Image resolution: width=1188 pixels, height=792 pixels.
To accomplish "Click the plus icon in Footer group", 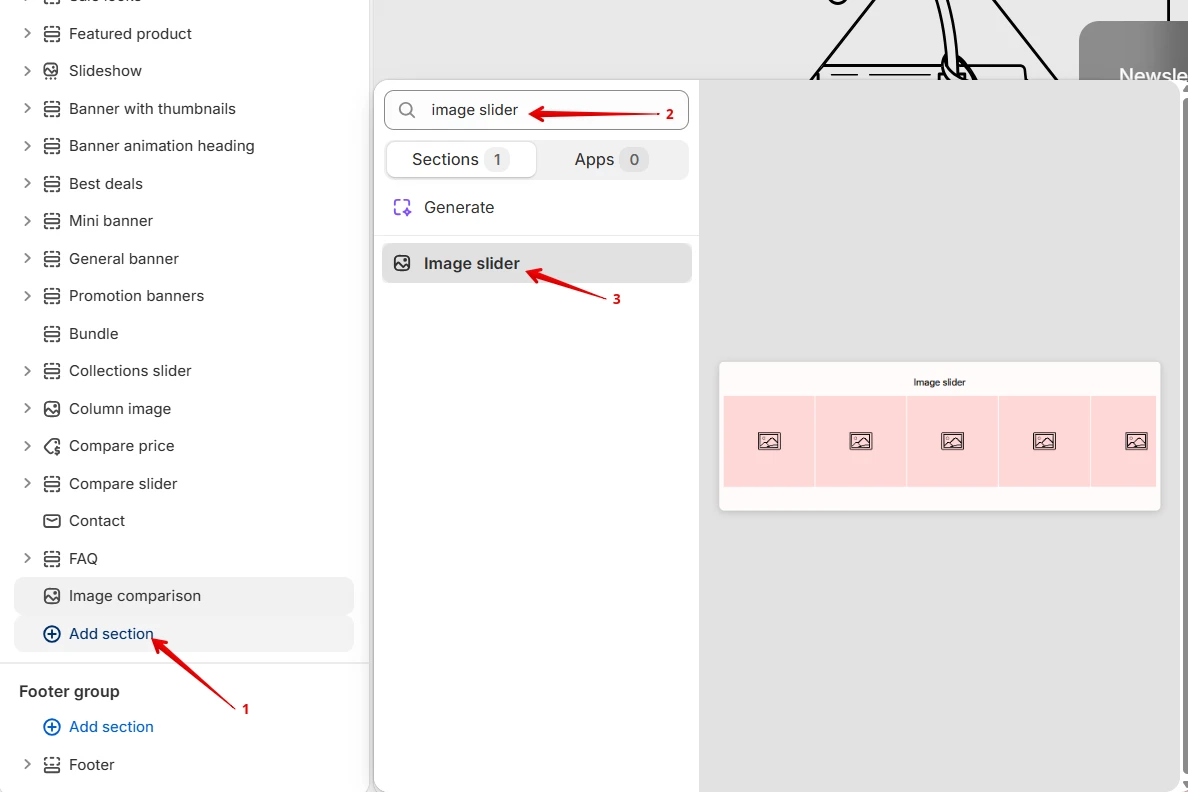I will pos(52,728).
